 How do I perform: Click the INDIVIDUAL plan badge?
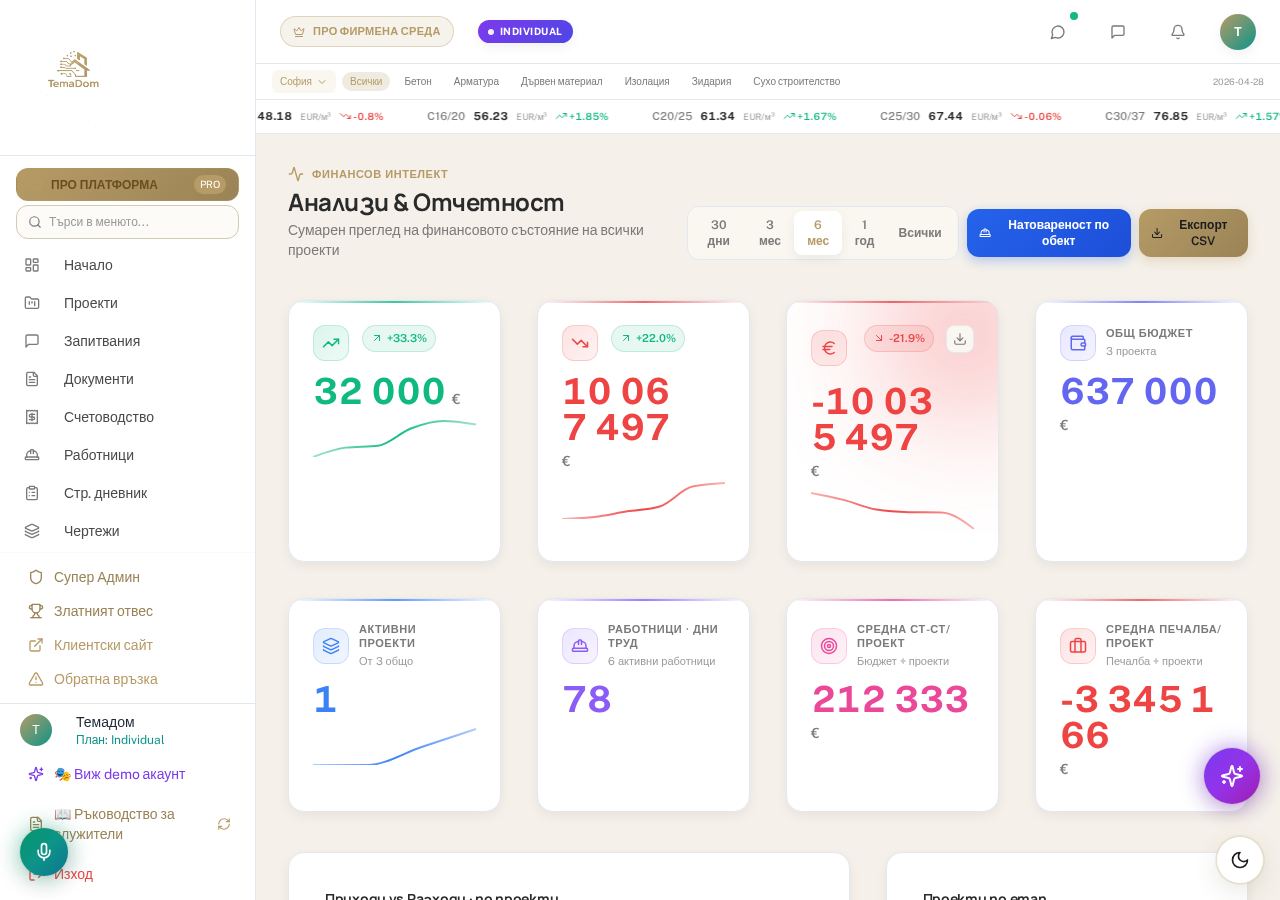pos(525,32)
